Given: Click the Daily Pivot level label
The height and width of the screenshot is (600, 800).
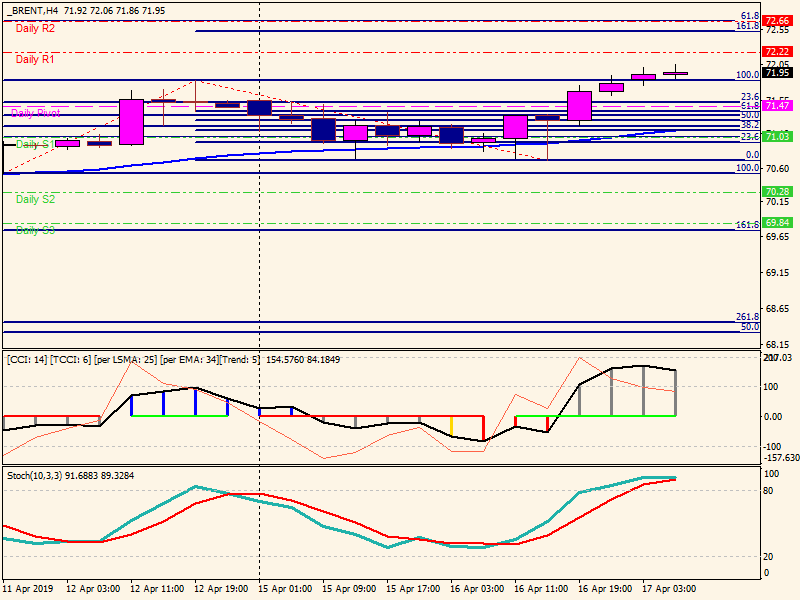Looking at the screenshot, I should point(35,113).
